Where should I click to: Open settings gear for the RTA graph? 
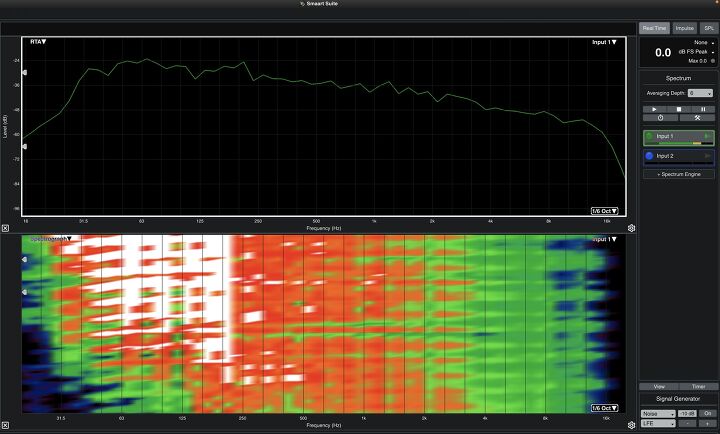tap(631, 228)
